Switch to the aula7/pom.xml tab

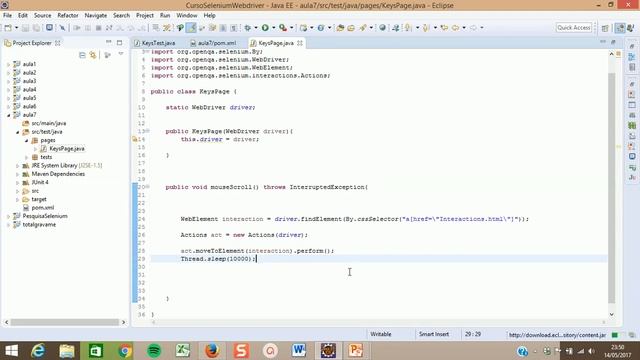pyautogui.click(x=217, y=43)
